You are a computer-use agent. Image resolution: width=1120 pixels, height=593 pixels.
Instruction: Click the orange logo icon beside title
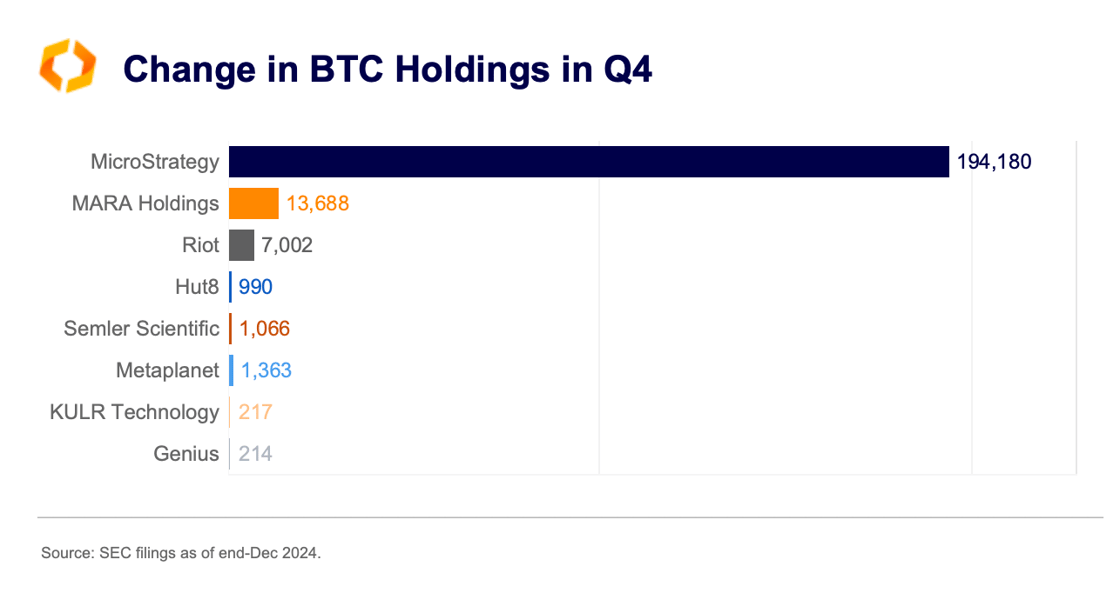pyautogui.click(x=67, y=67)
